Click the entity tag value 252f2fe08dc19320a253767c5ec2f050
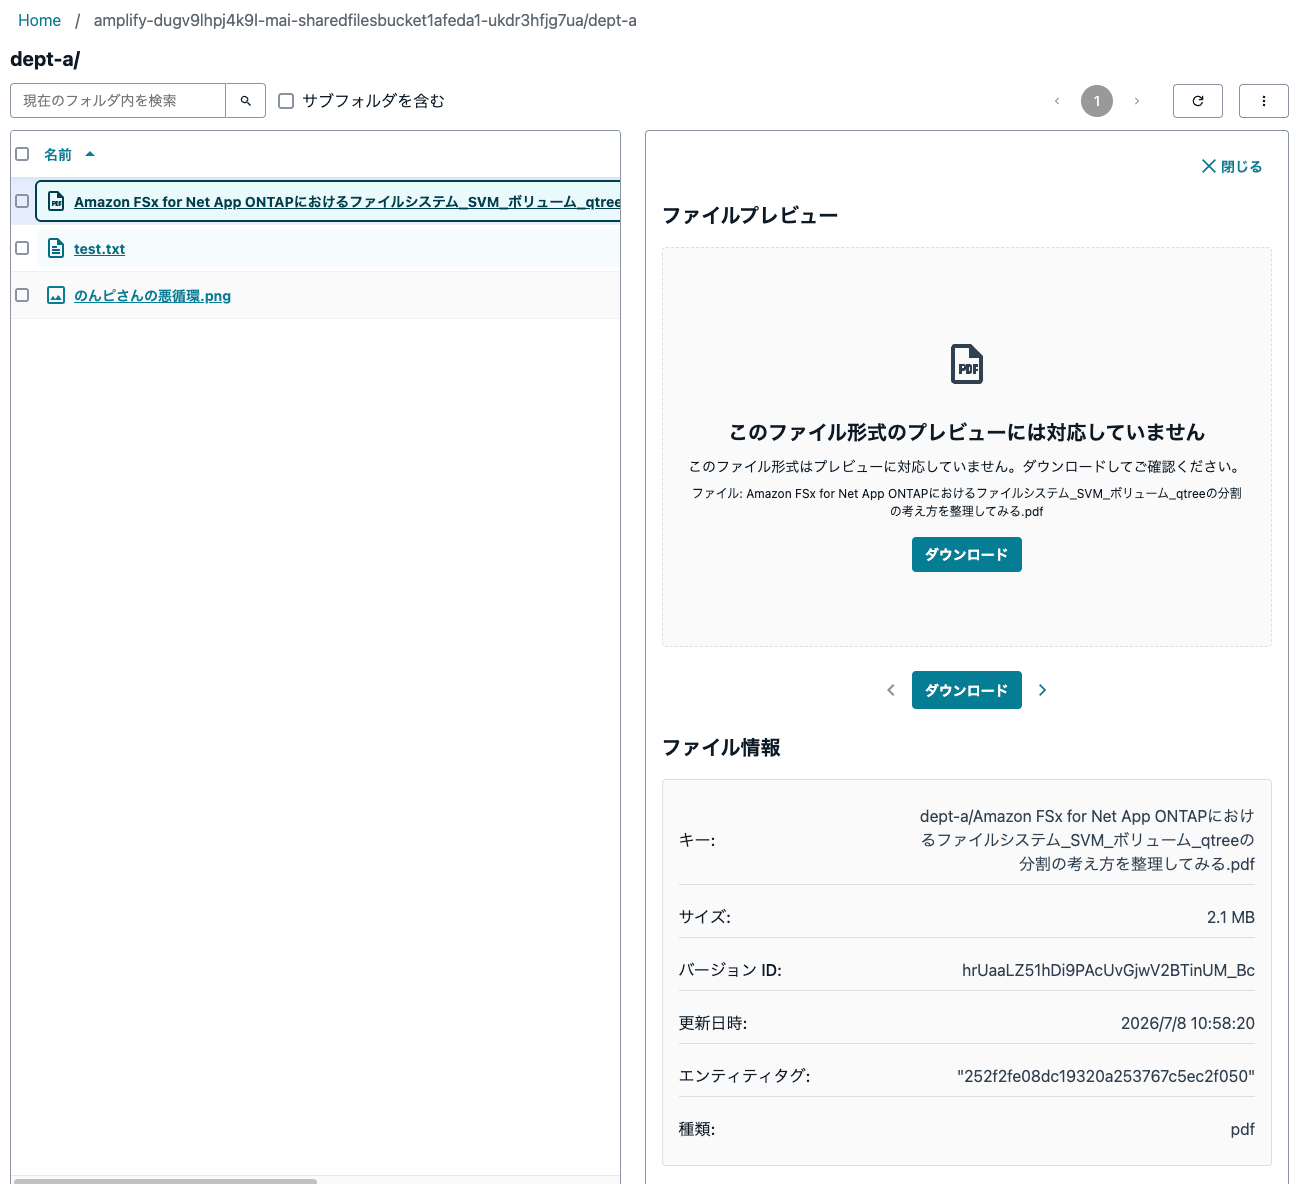Image resolution: width=1294 pixels, height=1184 pixels. coord(1106,1076)
